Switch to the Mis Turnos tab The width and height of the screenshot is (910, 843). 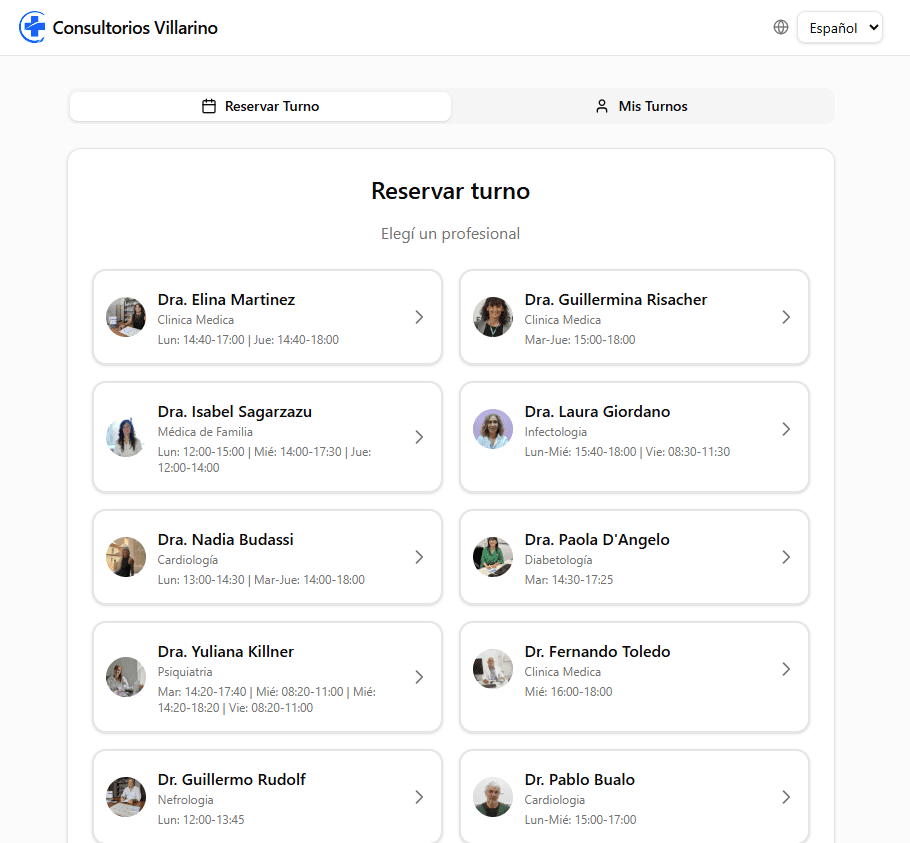[642, 106]
